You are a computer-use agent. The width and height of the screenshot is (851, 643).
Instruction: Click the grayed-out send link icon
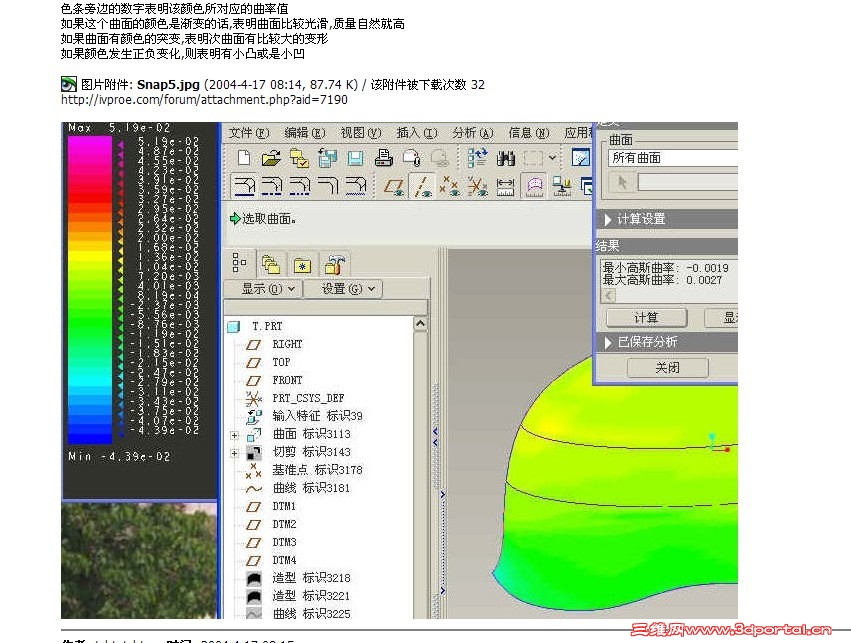coord(440,158)
